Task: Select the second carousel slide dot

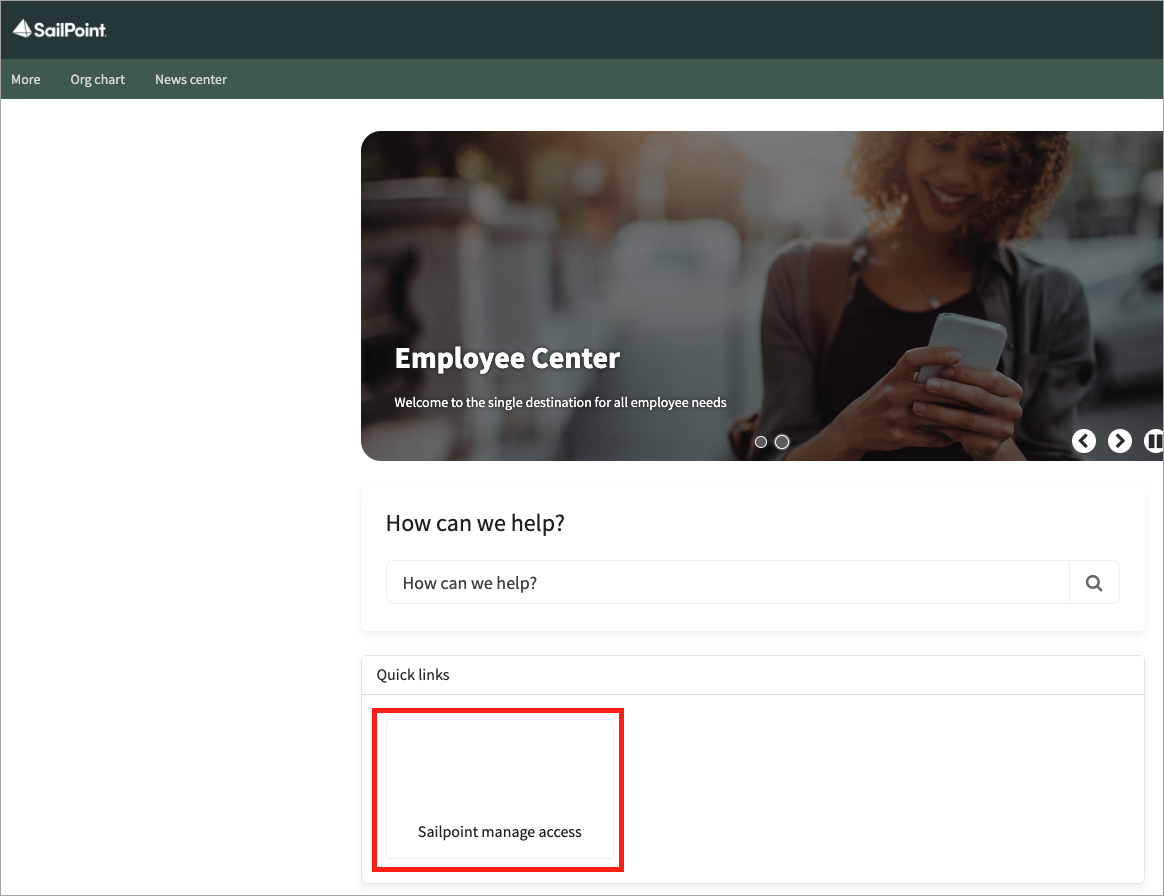Action: pyautogui.click(x=782, y=442)
